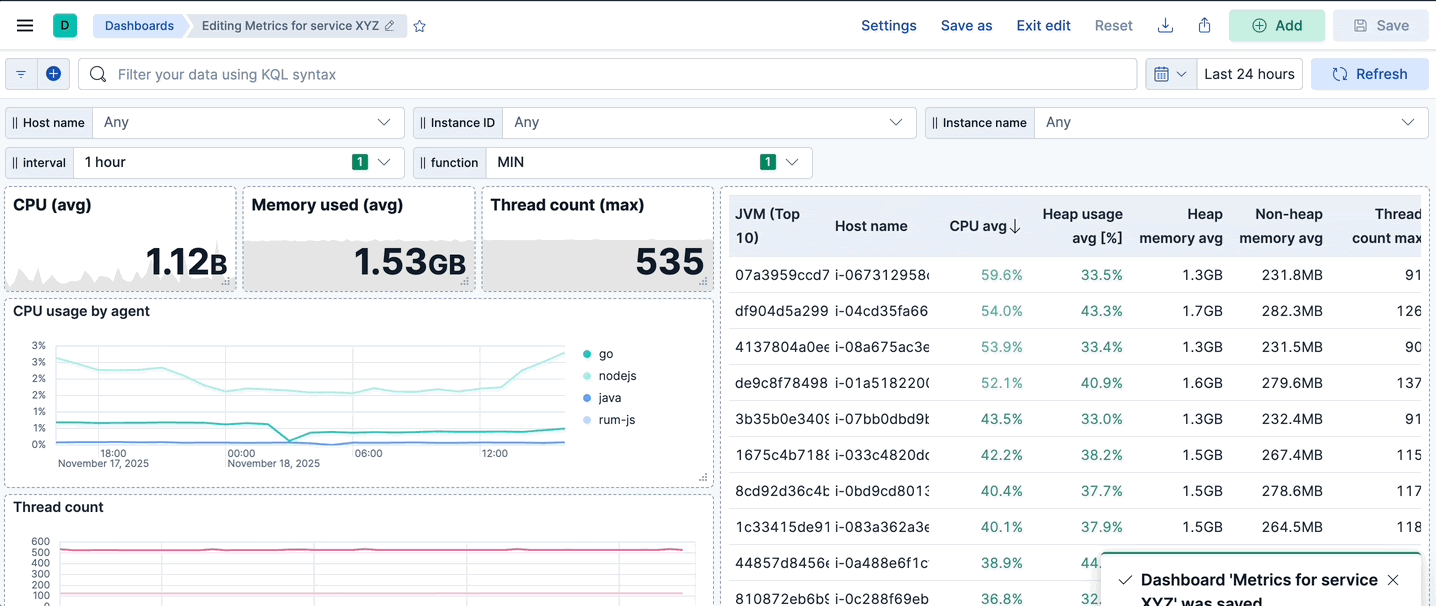Open the filter options menu icon

21,74
